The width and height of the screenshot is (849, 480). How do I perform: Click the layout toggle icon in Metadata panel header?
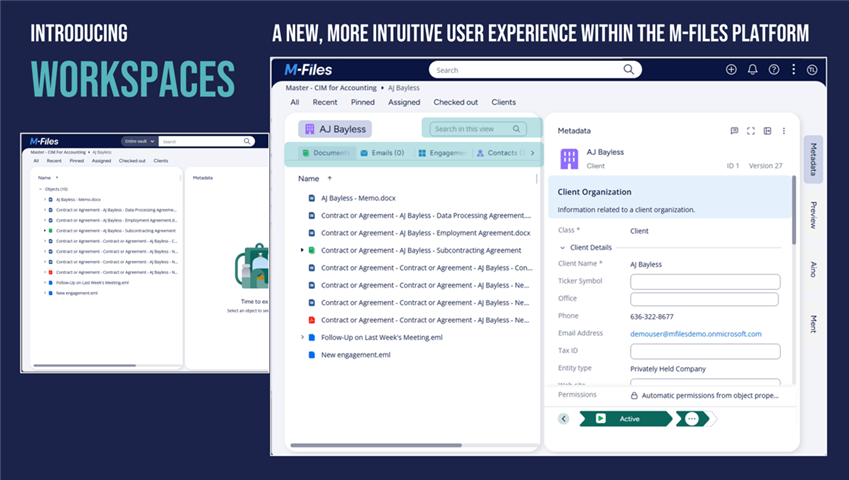pos(767,131)
